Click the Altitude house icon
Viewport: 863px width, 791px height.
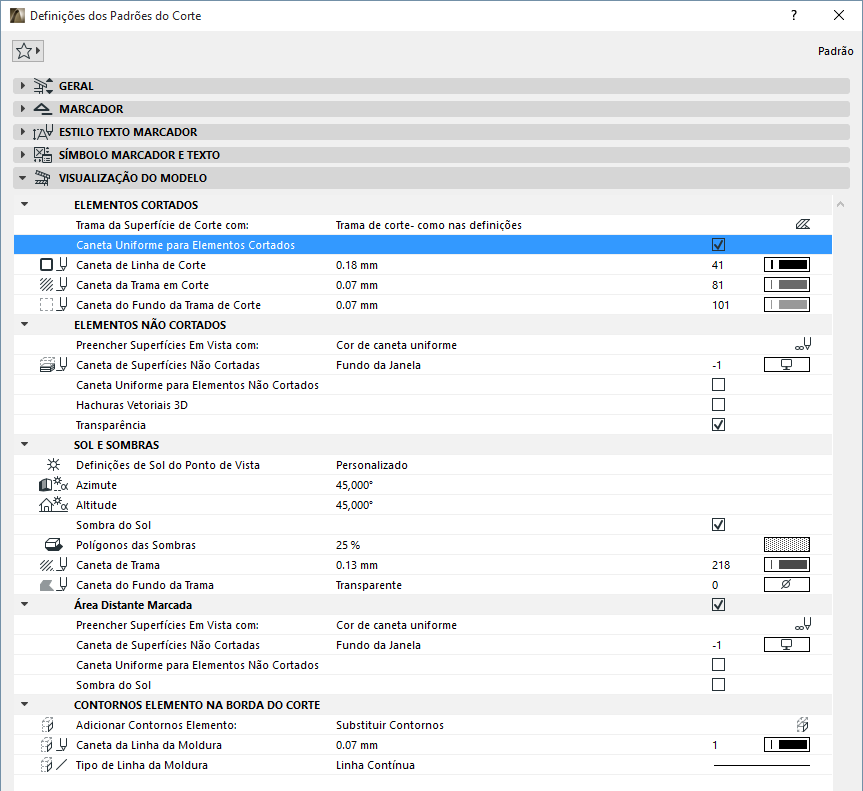pos(54,504)
